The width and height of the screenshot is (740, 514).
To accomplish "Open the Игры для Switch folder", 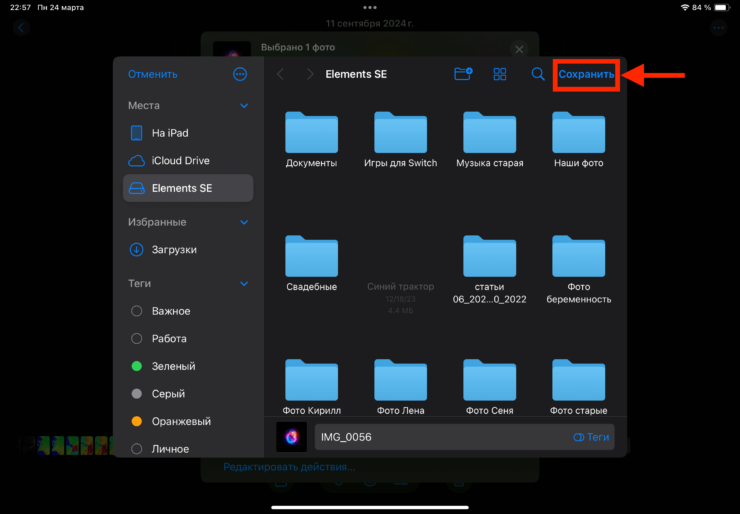I will (400, 131).
